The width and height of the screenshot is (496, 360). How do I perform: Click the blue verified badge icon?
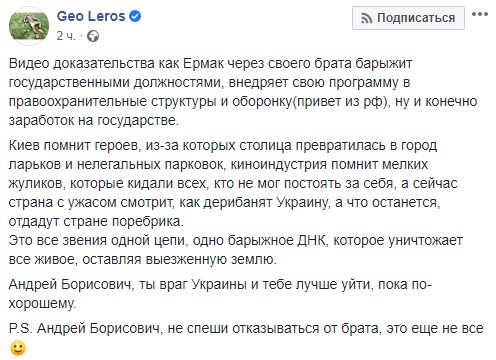pyautogui.click(x=135, y=16)
